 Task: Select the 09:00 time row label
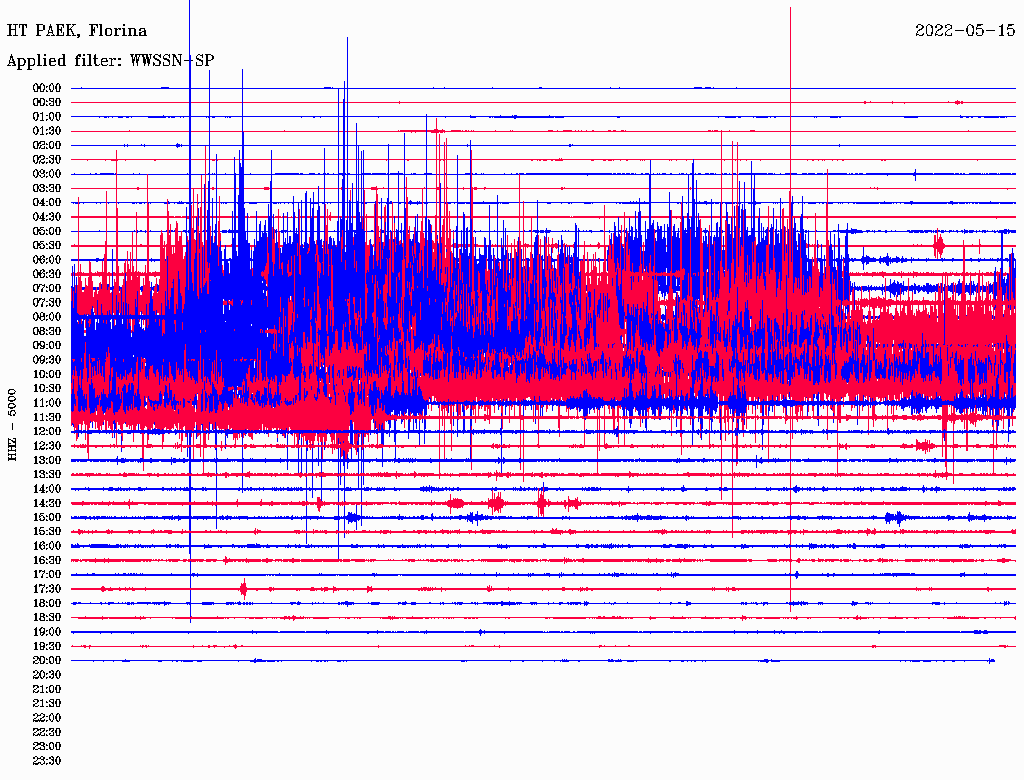pyautogui.click(x=47, y=346)
